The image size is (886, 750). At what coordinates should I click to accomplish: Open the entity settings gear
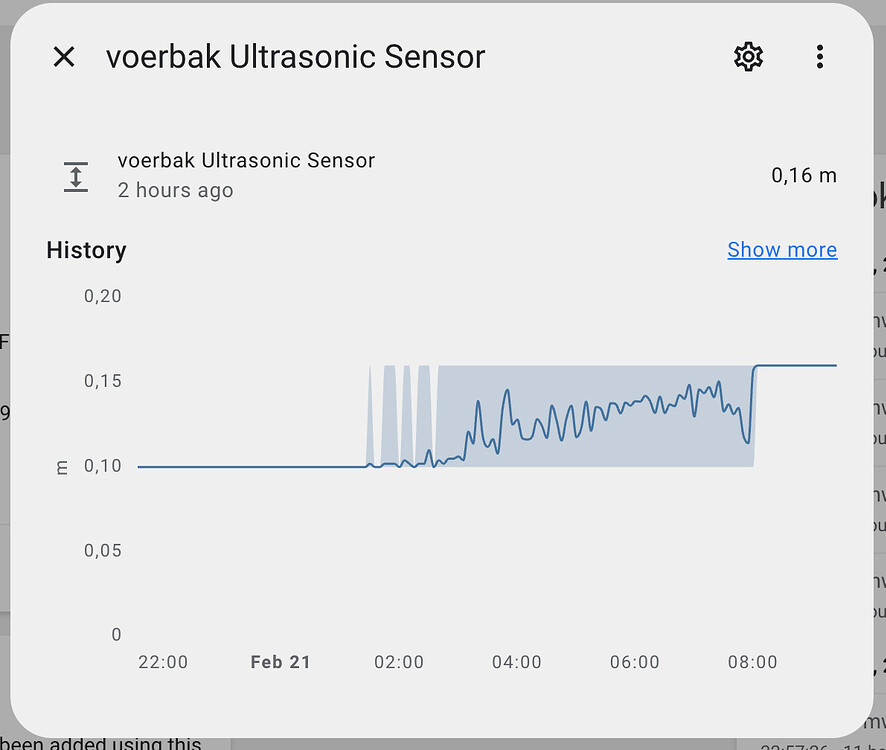coord(748,57)
